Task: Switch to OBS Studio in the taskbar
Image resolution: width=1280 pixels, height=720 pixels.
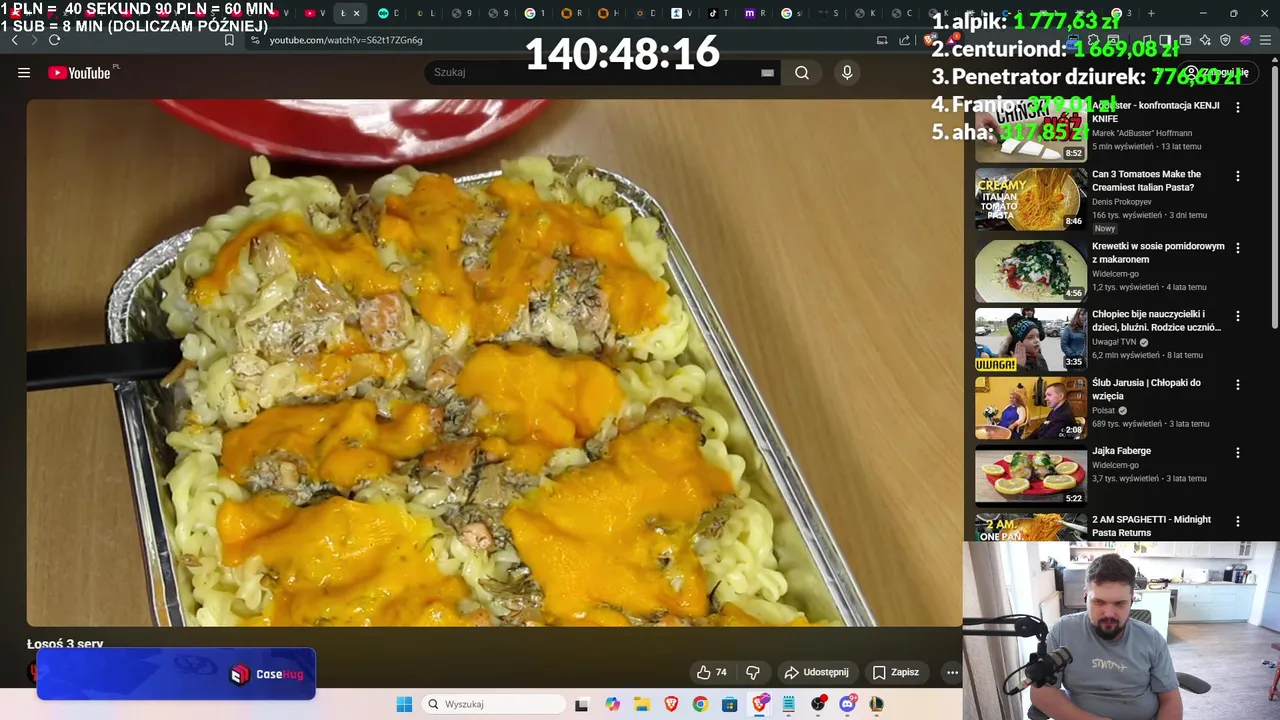Action: pos(819,704)
